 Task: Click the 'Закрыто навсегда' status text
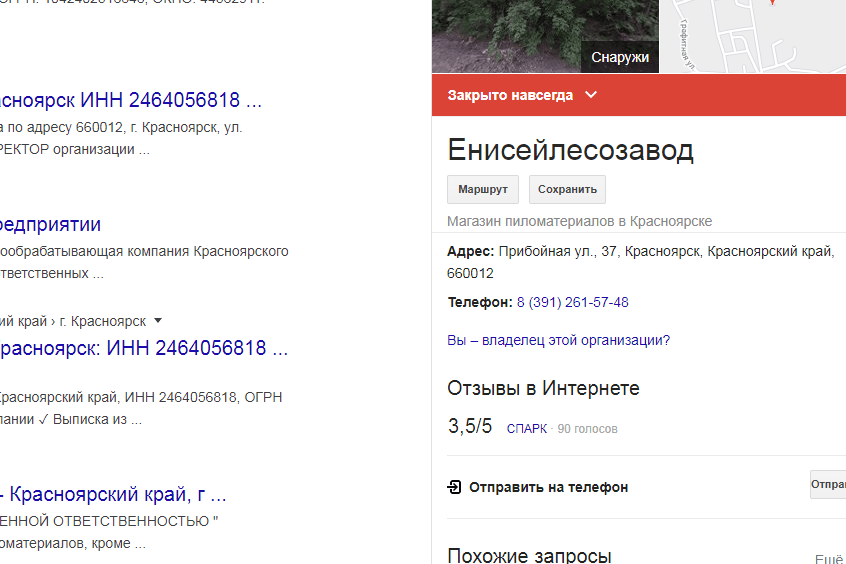[510, 96]
